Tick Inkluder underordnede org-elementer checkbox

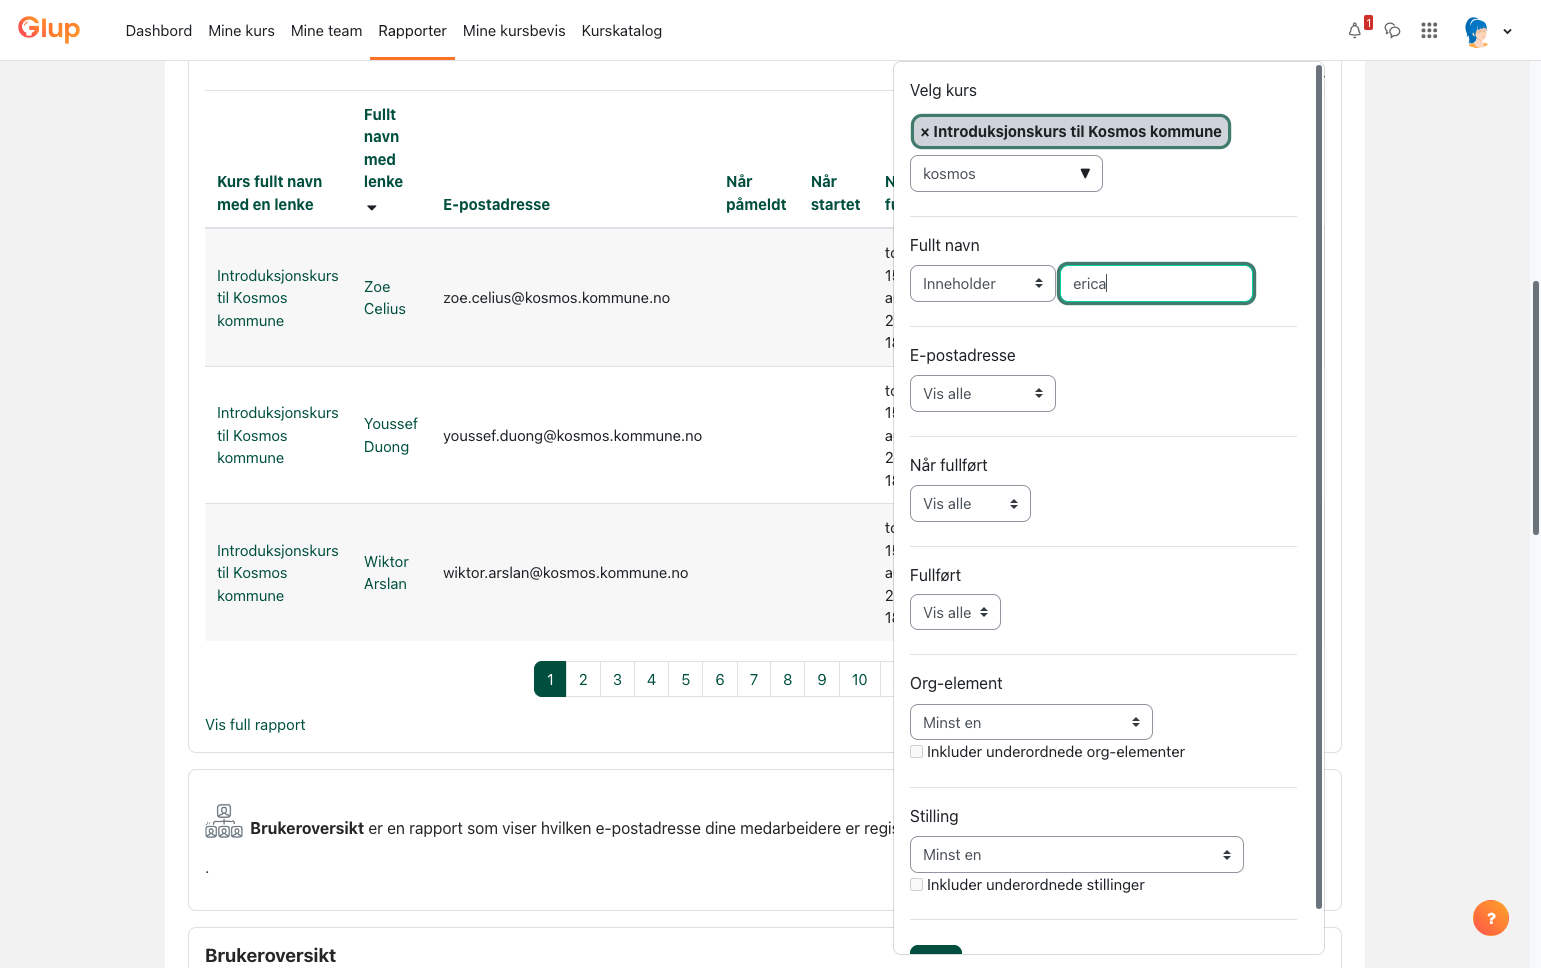[x=916, y=752]
